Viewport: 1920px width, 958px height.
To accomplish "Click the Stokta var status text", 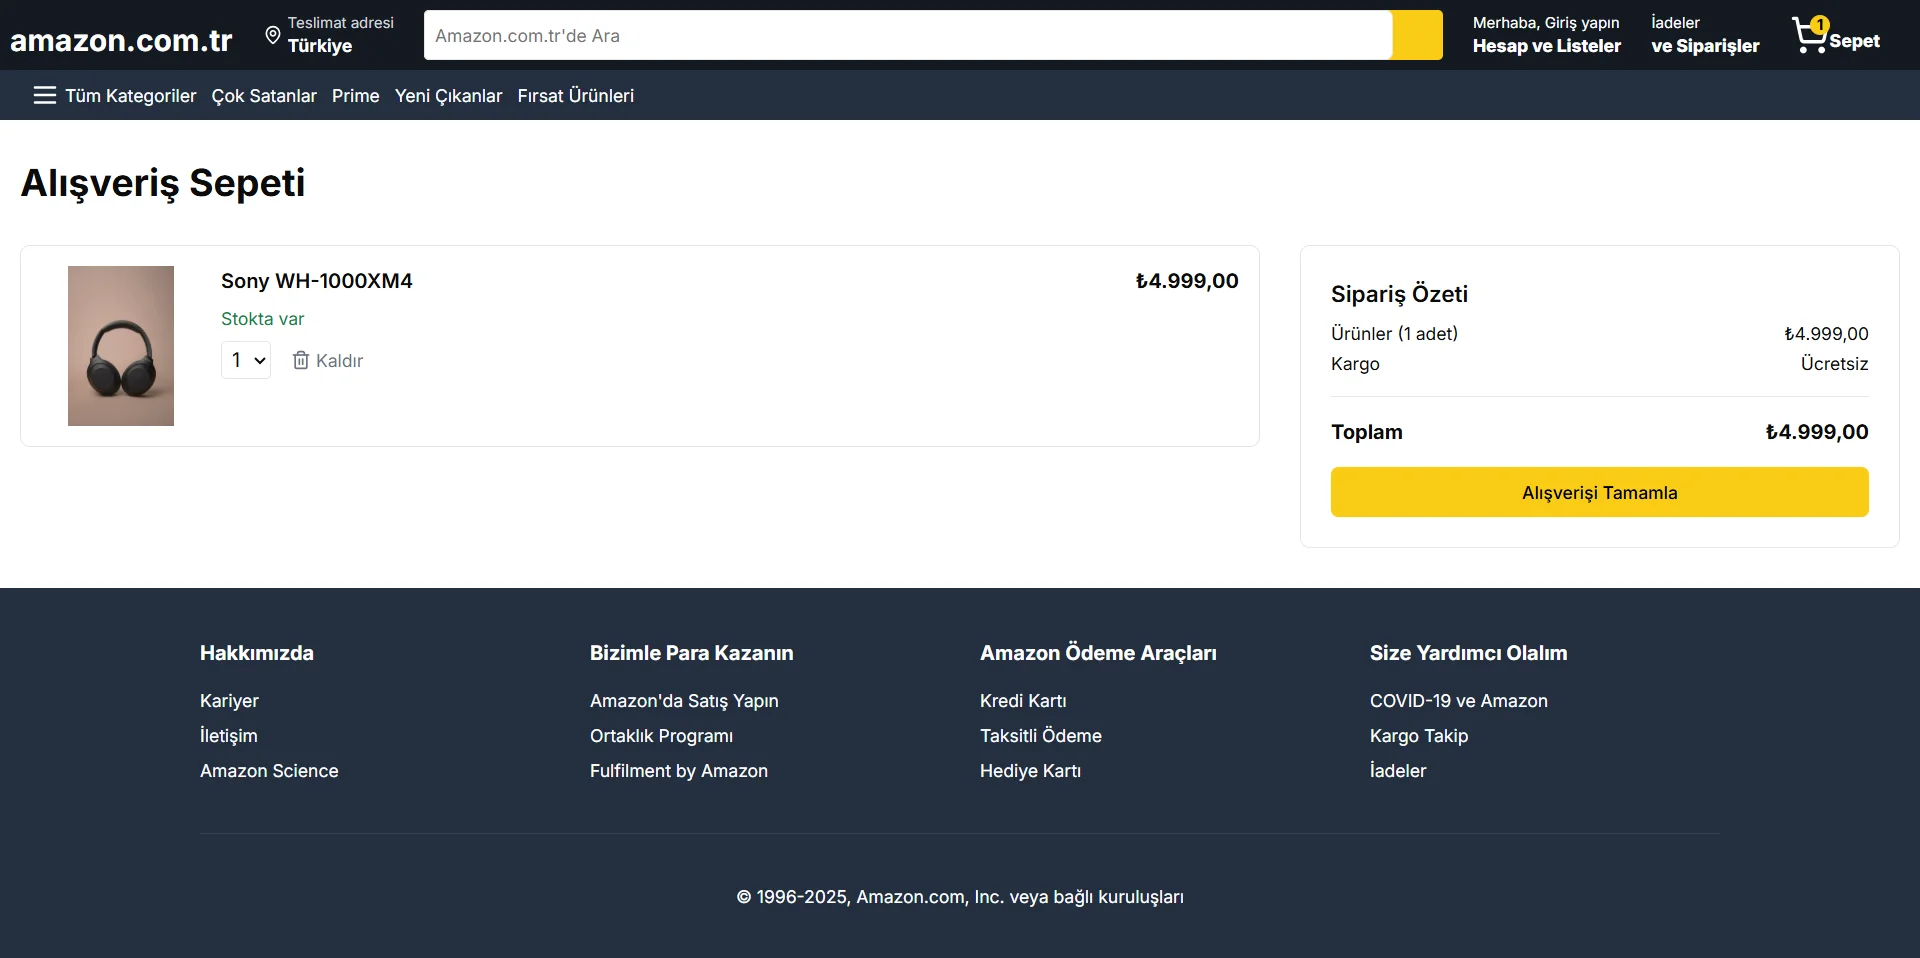I will 262,319.
